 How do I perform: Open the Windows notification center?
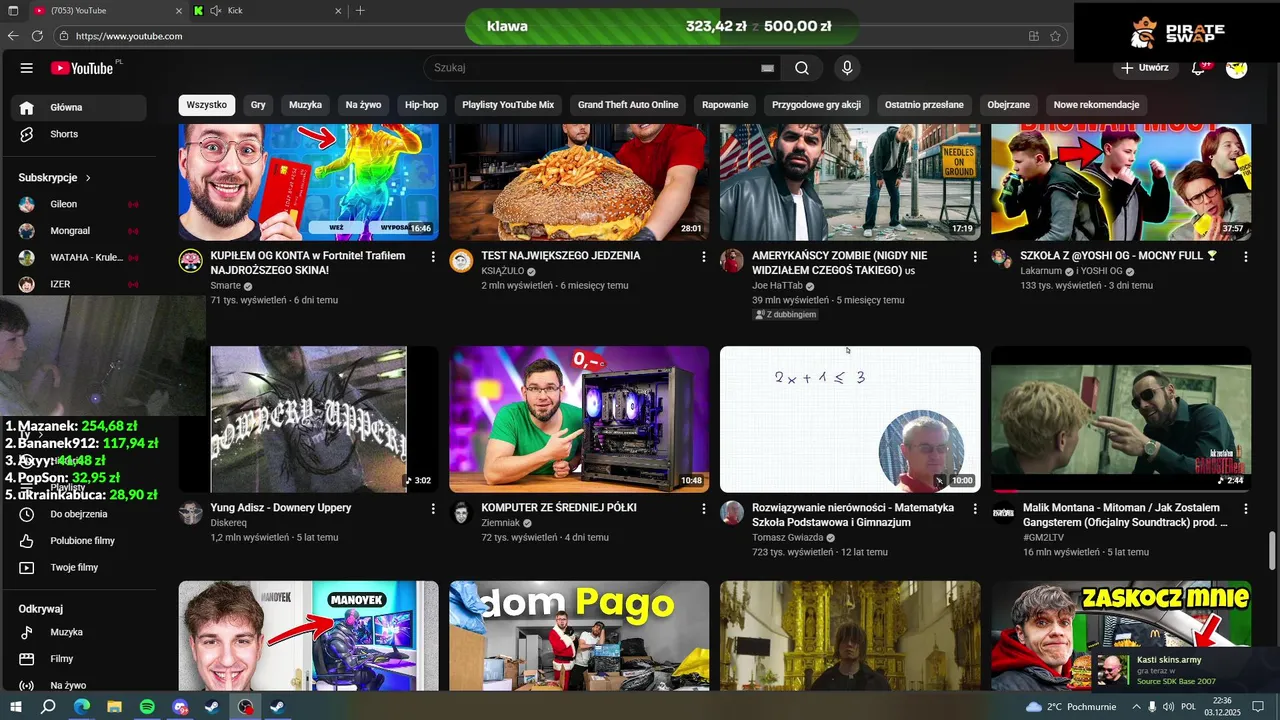click(x=1258, y=707)
